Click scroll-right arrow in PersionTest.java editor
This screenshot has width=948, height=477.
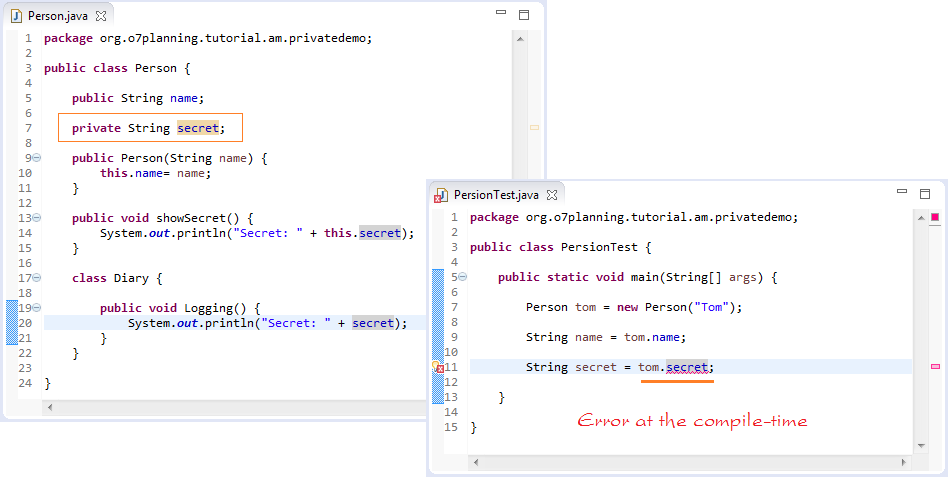click(904, 462)
